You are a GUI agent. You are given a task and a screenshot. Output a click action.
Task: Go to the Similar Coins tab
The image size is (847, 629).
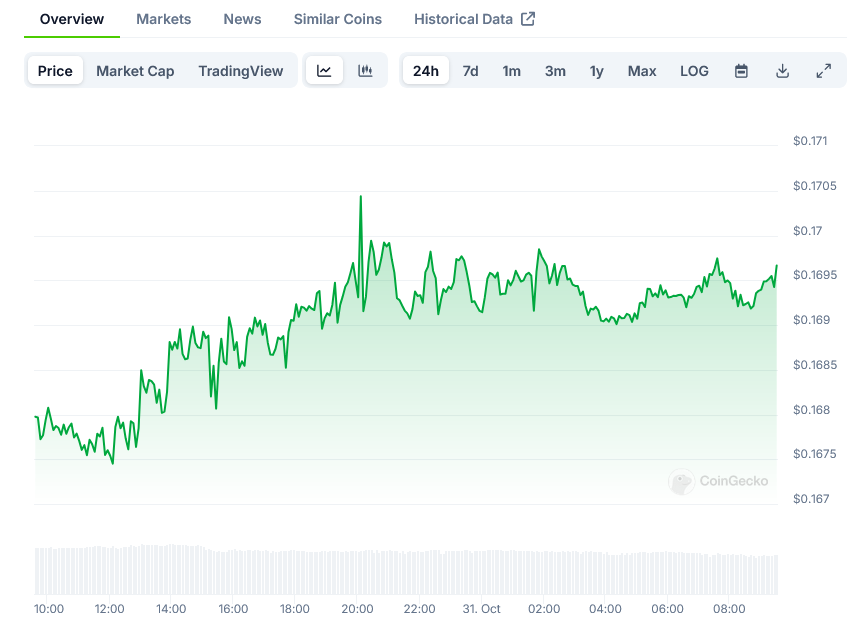(337, 19)
